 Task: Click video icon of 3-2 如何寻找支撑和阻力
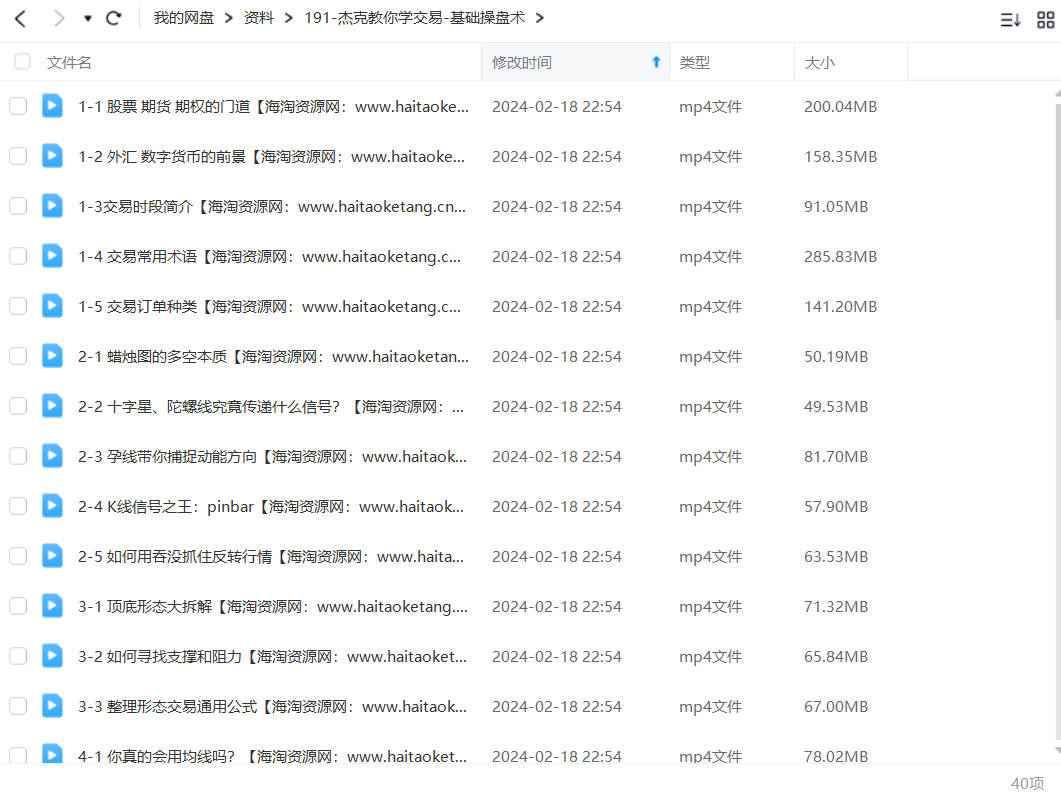click(x=52, y=656)
